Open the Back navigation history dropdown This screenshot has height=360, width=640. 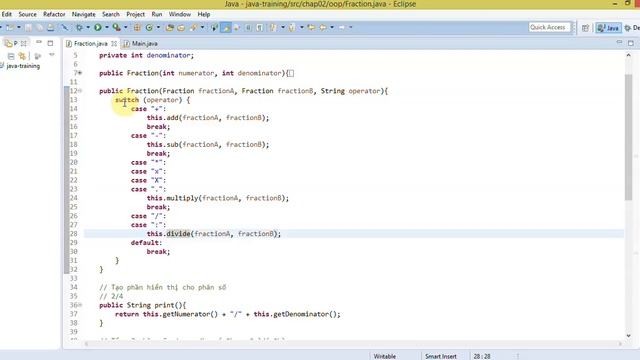coord(331,27)
